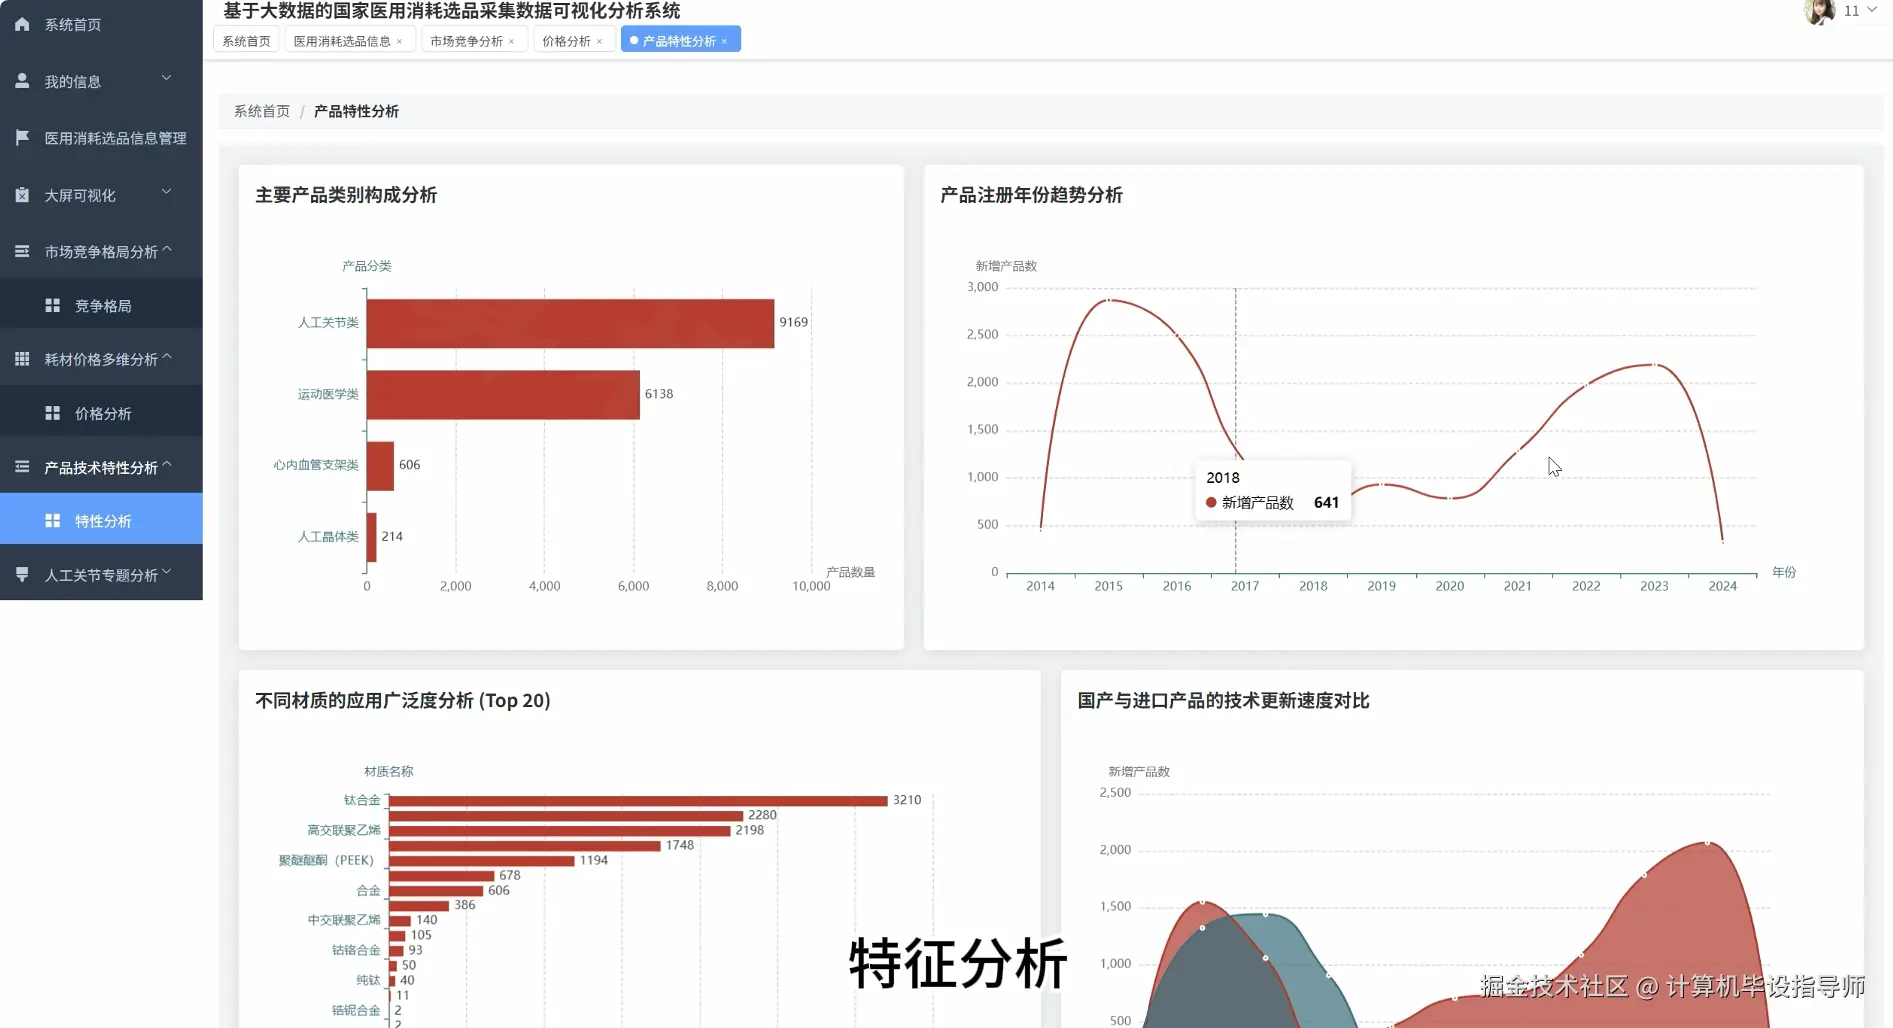This screenshot has width=1893, height=1028.
Task: Close the 市场竞争分析 tab
Action: tap(511, 42)
